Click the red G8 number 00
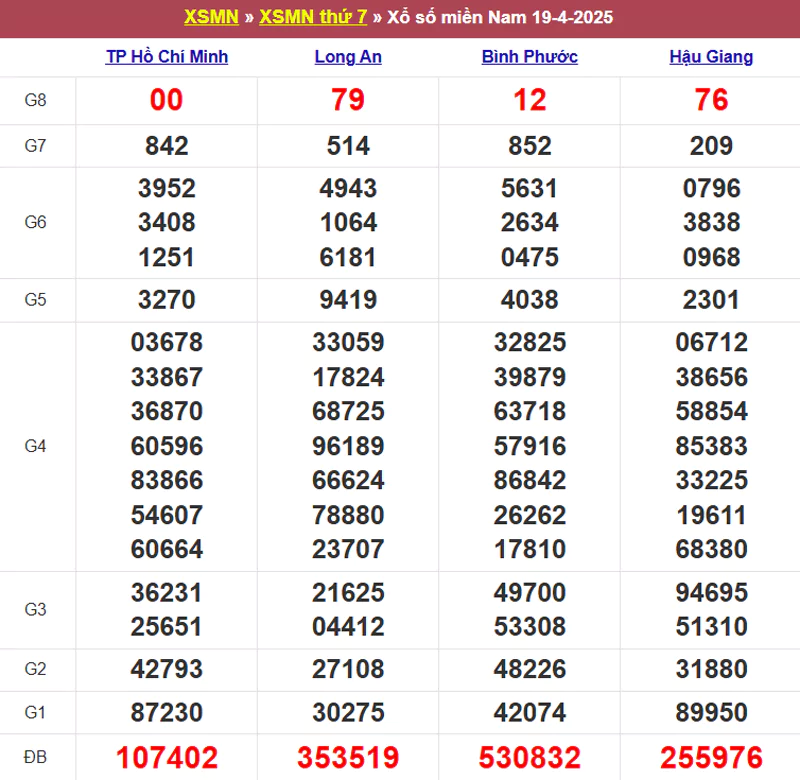This screenshot has width=800, height=780. tap(167, 100)
